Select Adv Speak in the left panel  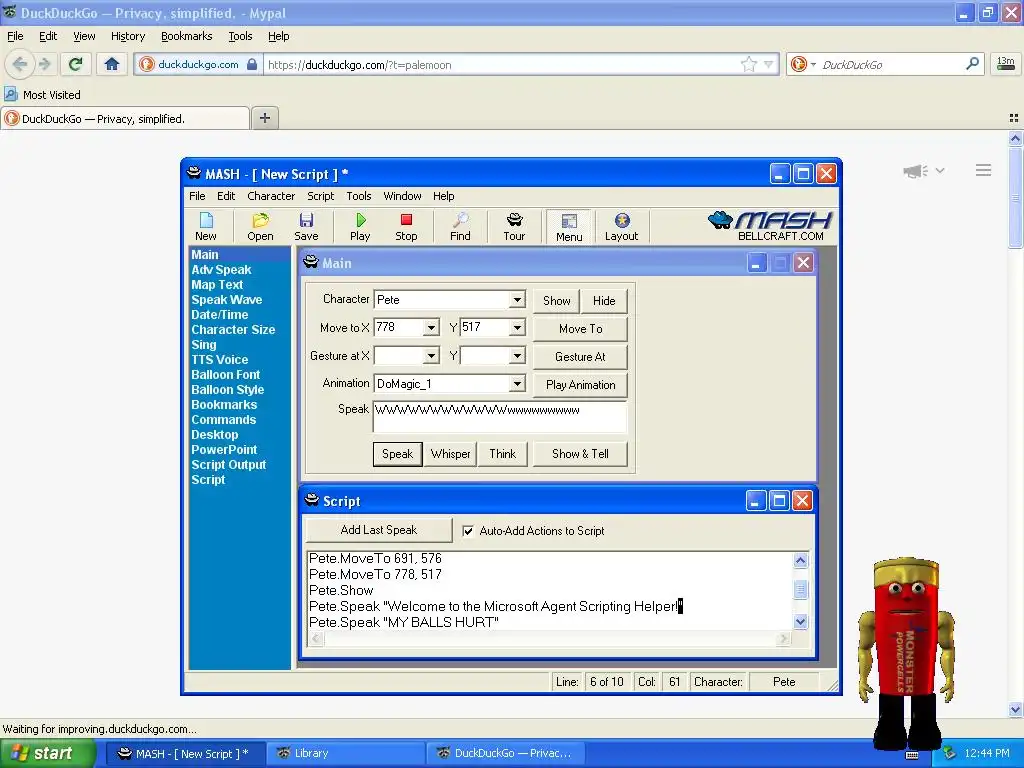pos(221,270)
